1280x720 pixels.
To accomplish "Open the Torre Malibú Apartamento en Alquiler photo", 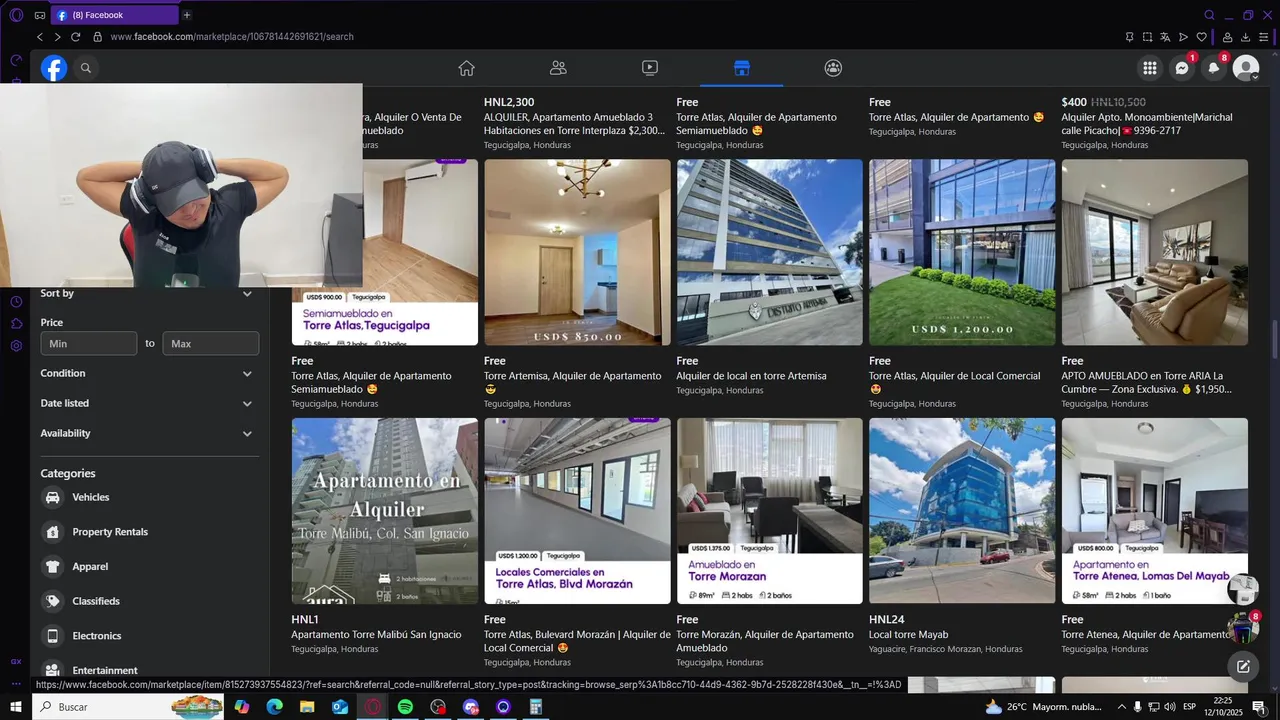I will tap(385, 511).
